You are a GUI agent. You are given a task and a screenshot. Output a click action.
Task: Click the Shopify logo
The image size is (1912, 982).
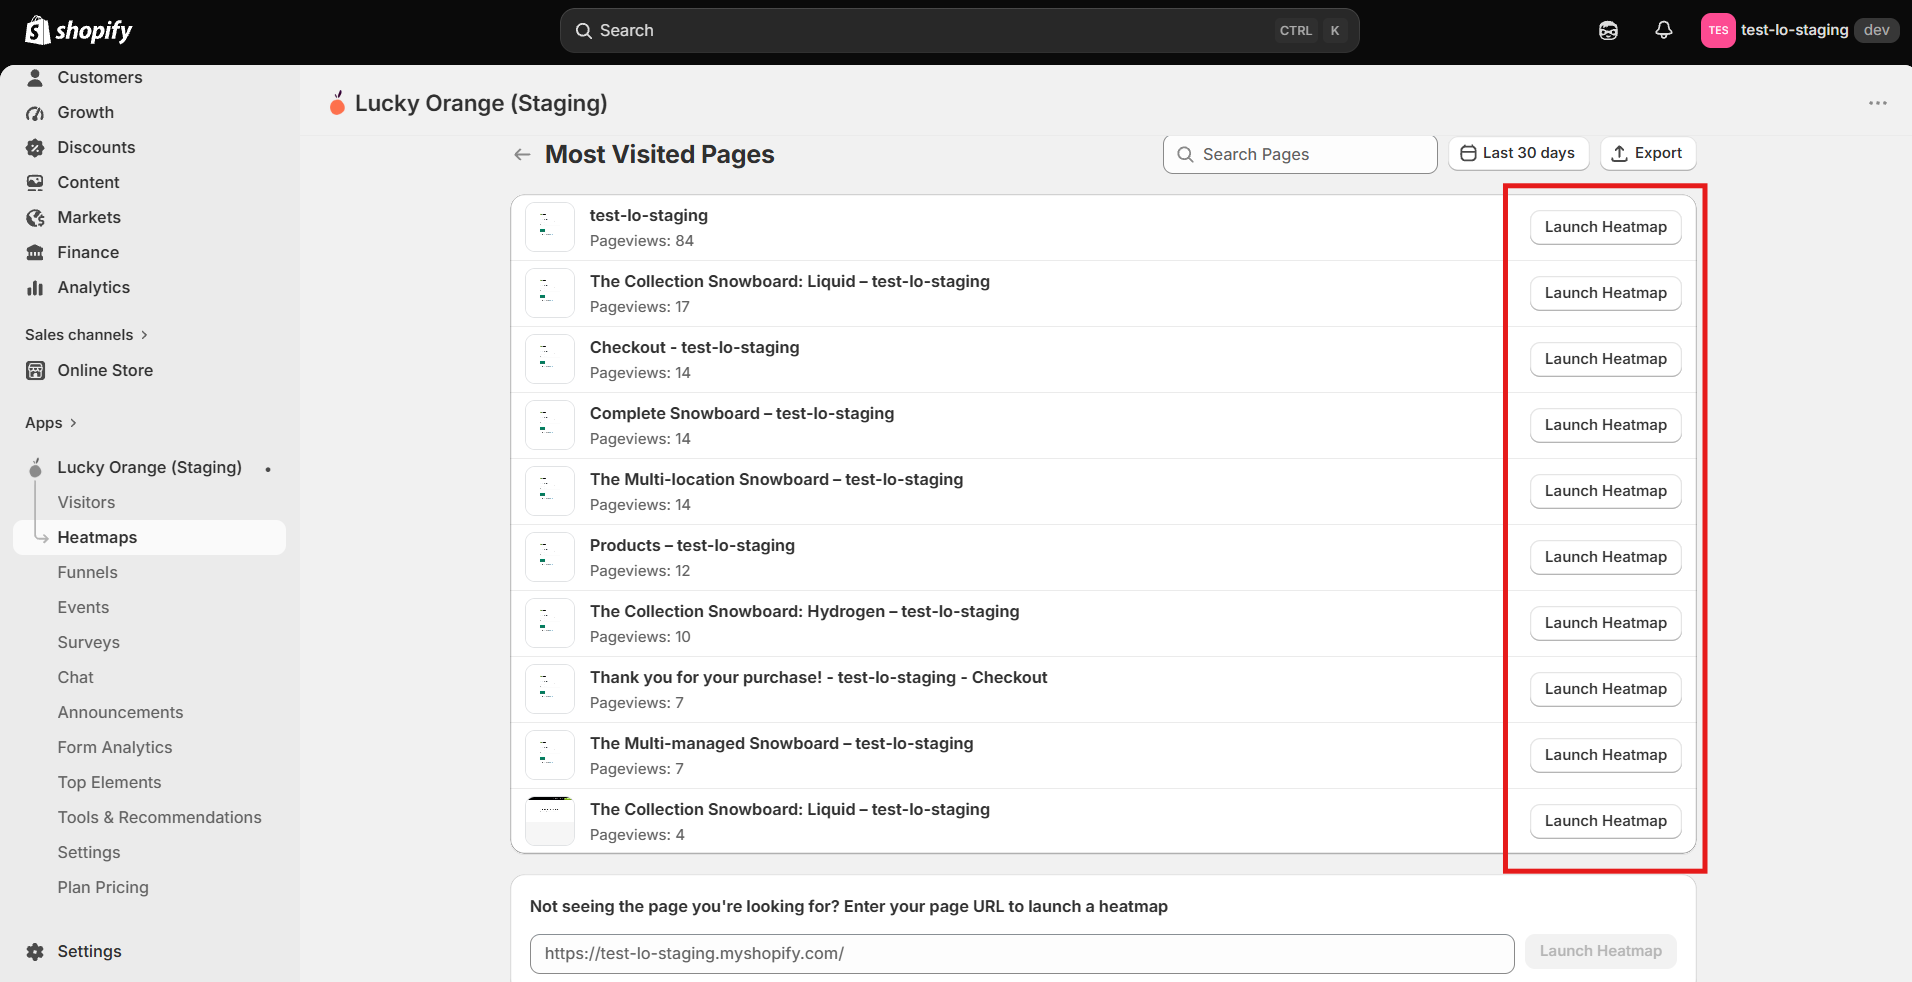point(79,31)
